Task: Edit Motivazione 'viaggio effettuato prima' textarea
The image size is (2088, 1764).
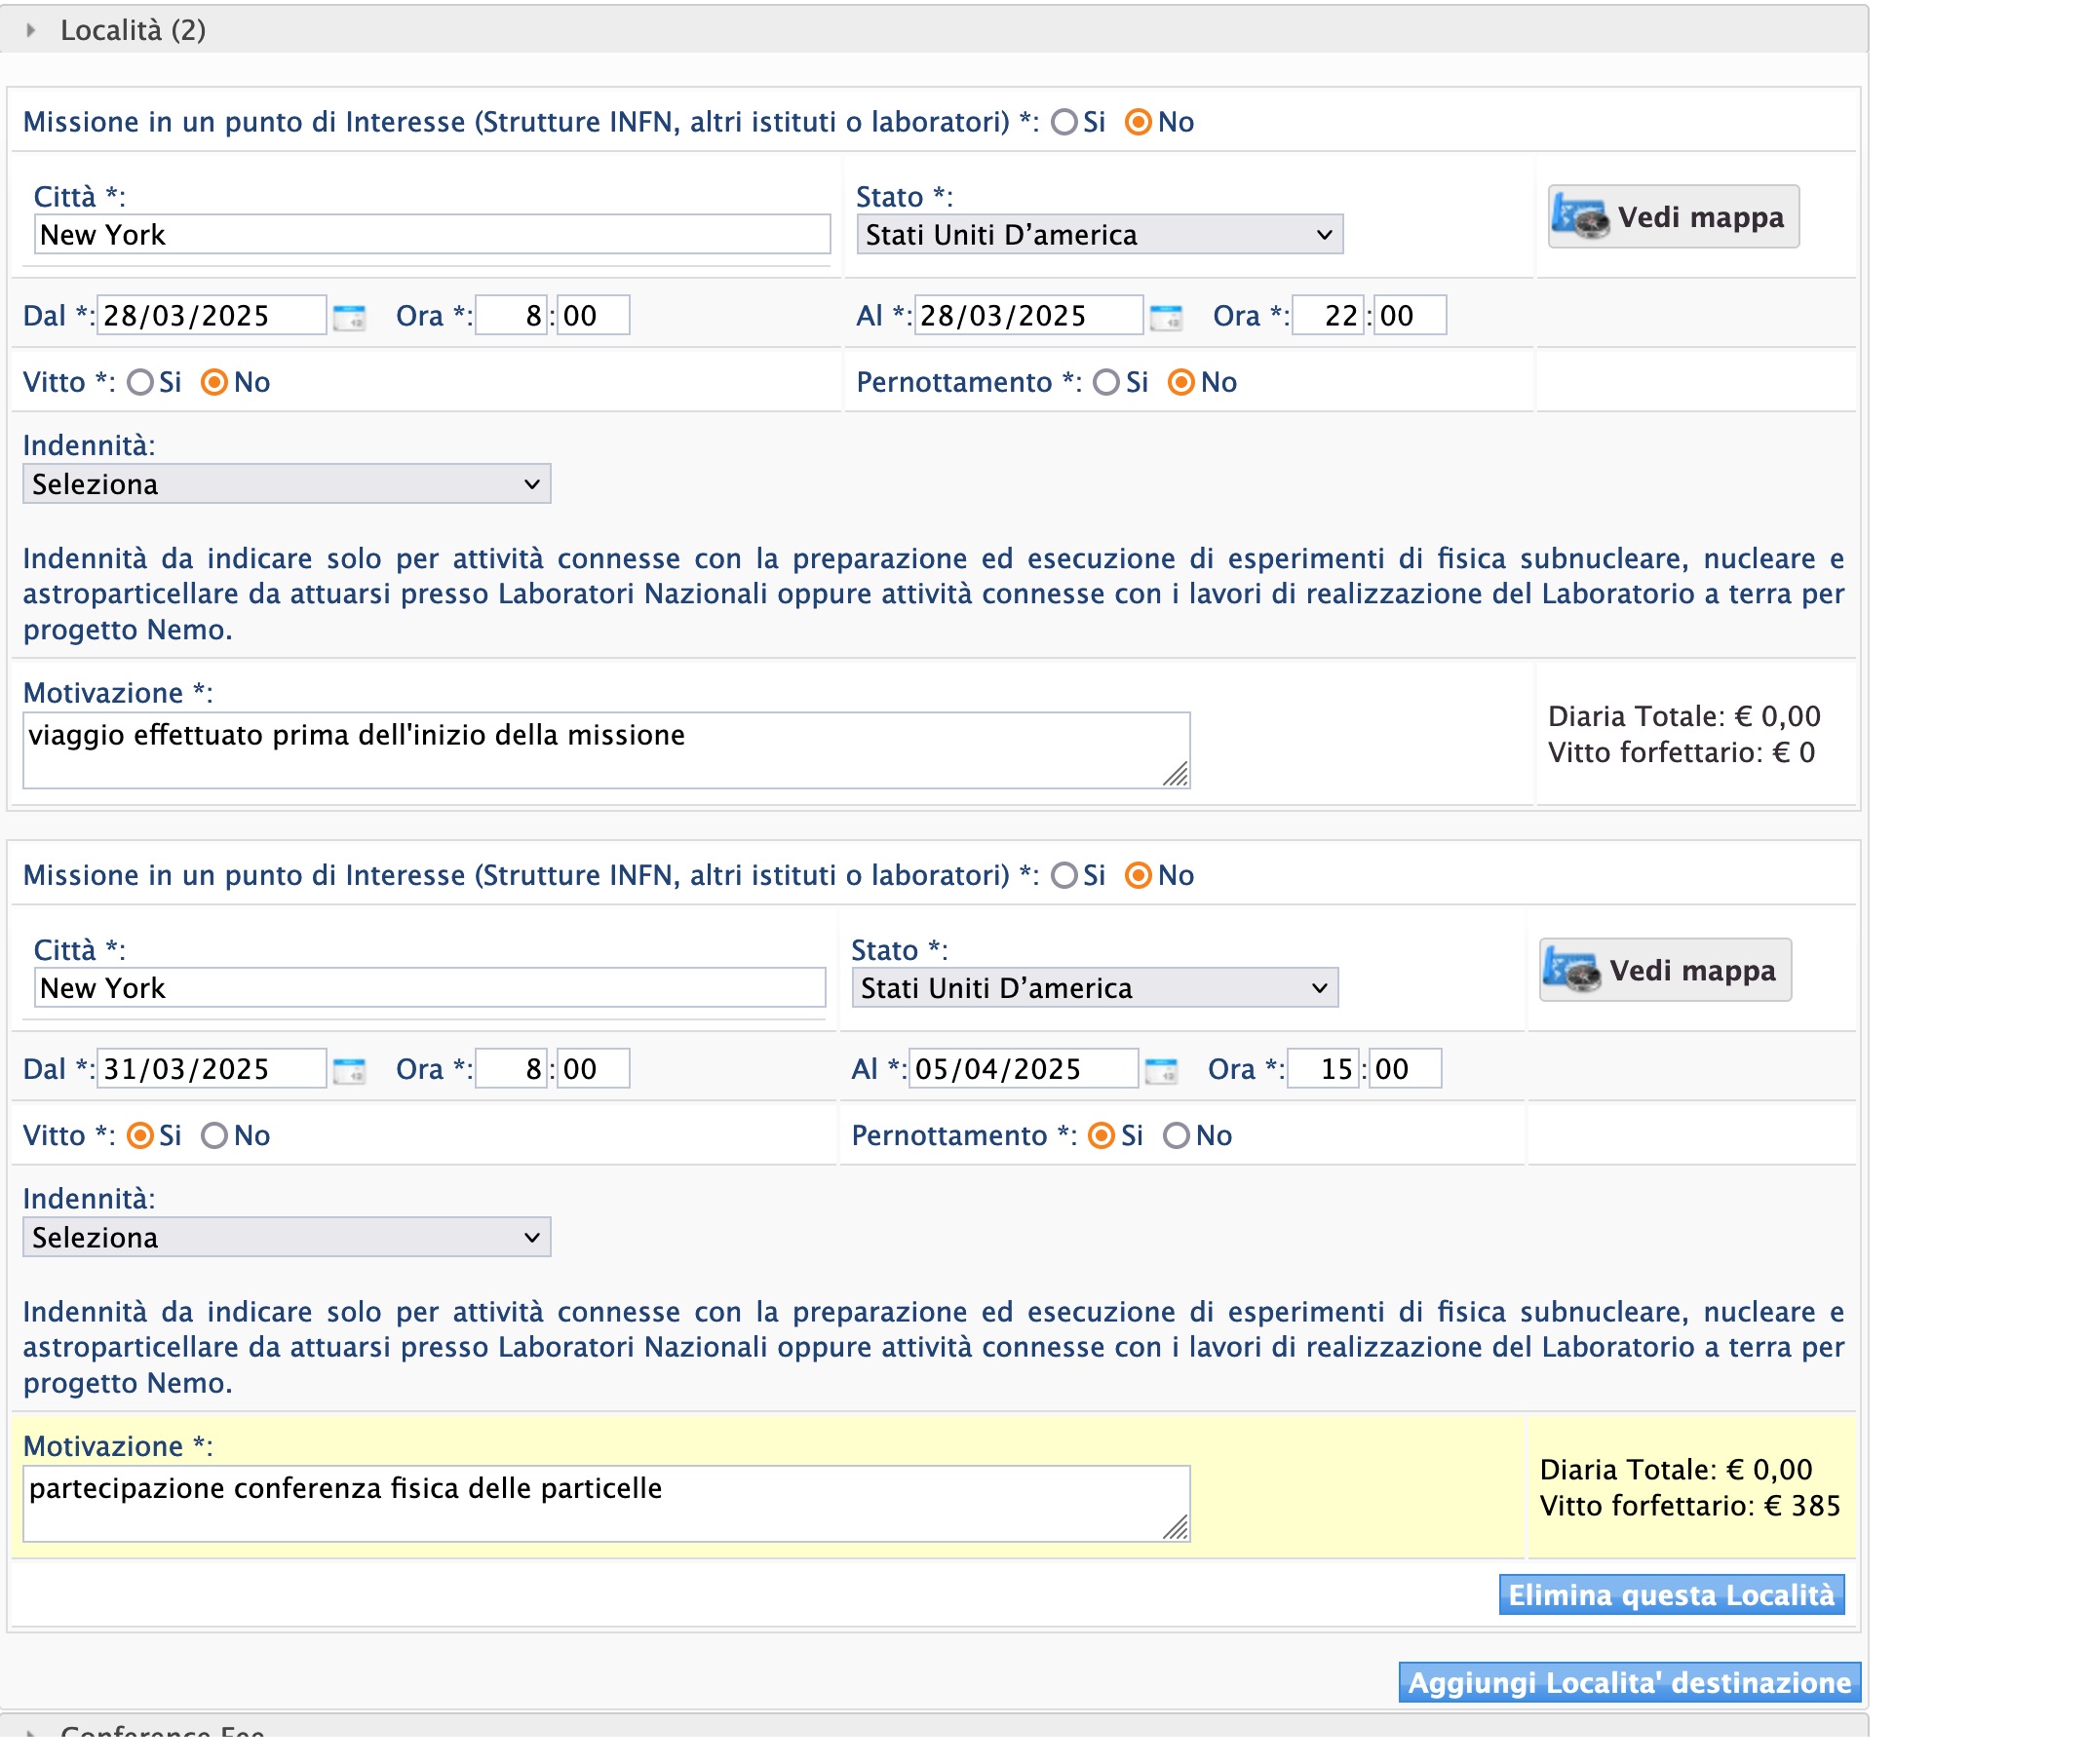Action: [x=606, y=750]
